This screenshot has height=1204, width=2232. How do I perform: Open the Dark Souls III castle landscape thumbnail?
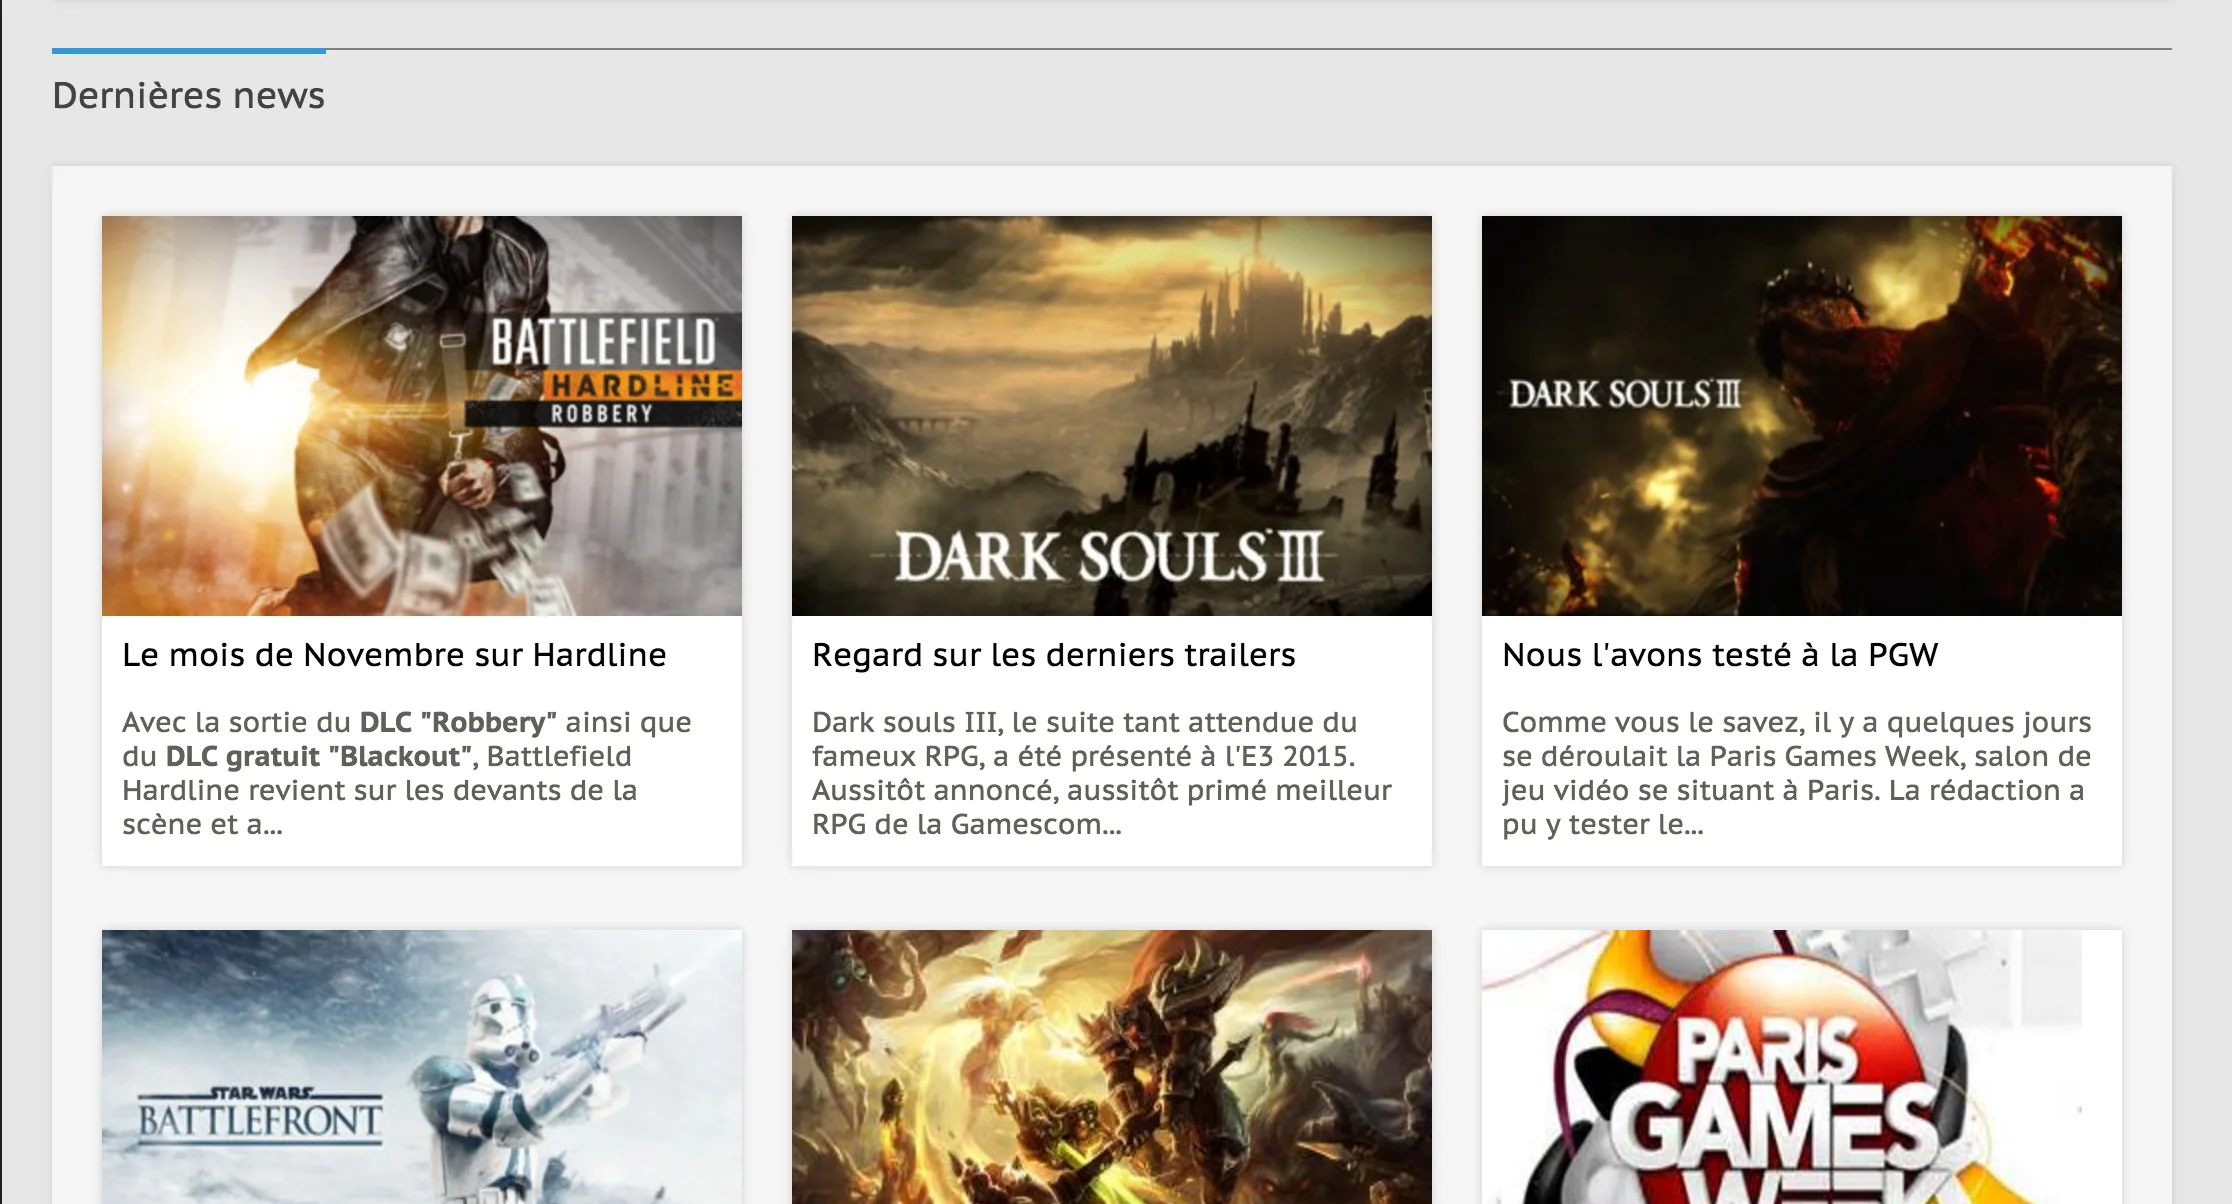[1111, 415]
